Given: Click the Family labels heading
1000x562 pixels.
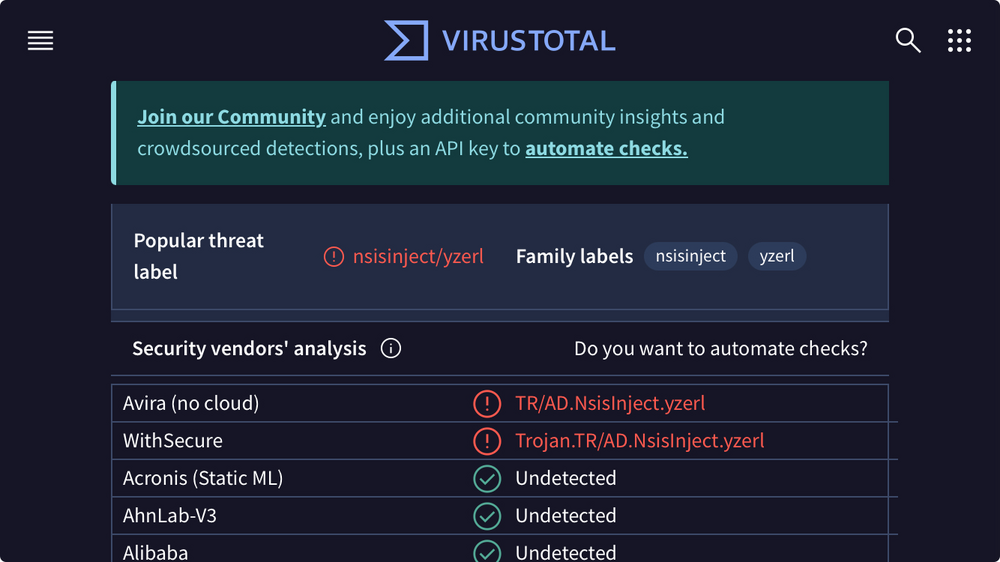Looking at the screenshot, I should click(575, 256).
